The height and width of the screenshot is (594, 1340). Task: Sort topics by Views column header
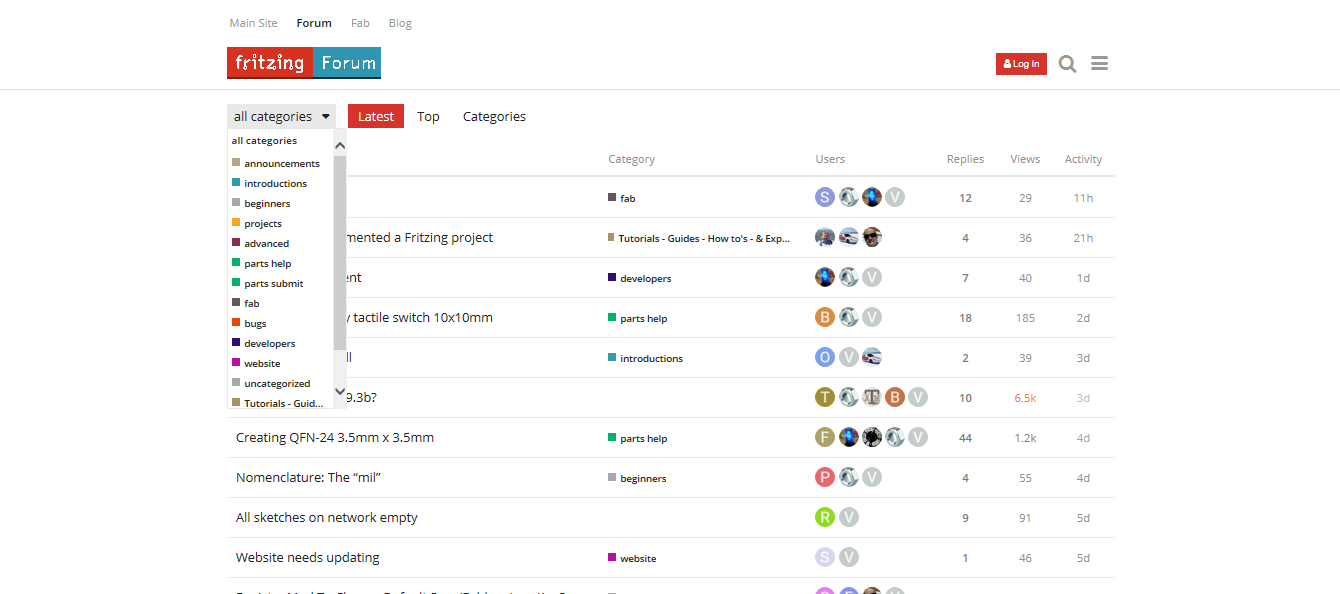coord(1025,159)
